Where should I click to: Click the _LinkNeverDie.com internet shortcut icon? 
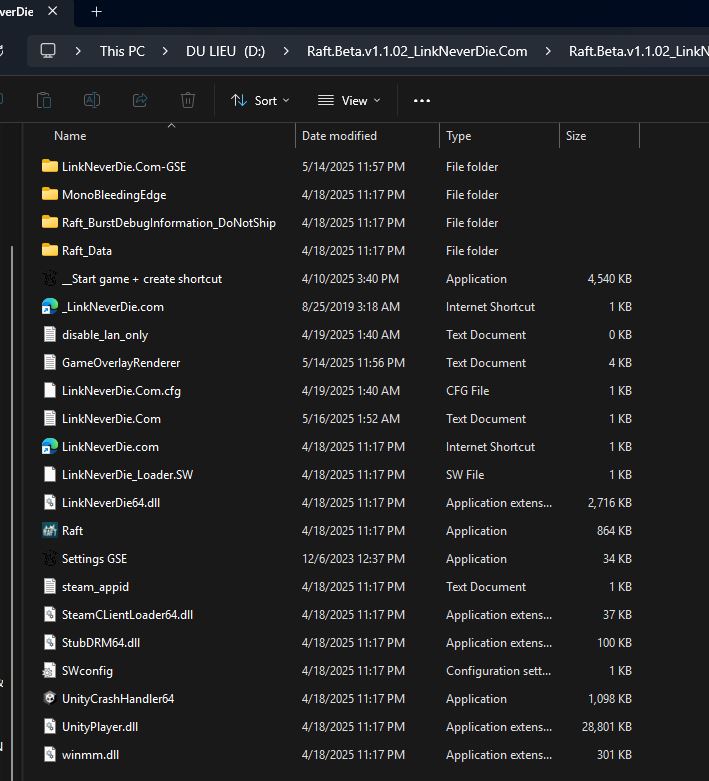pyautogui.click(x=50, y=307)
